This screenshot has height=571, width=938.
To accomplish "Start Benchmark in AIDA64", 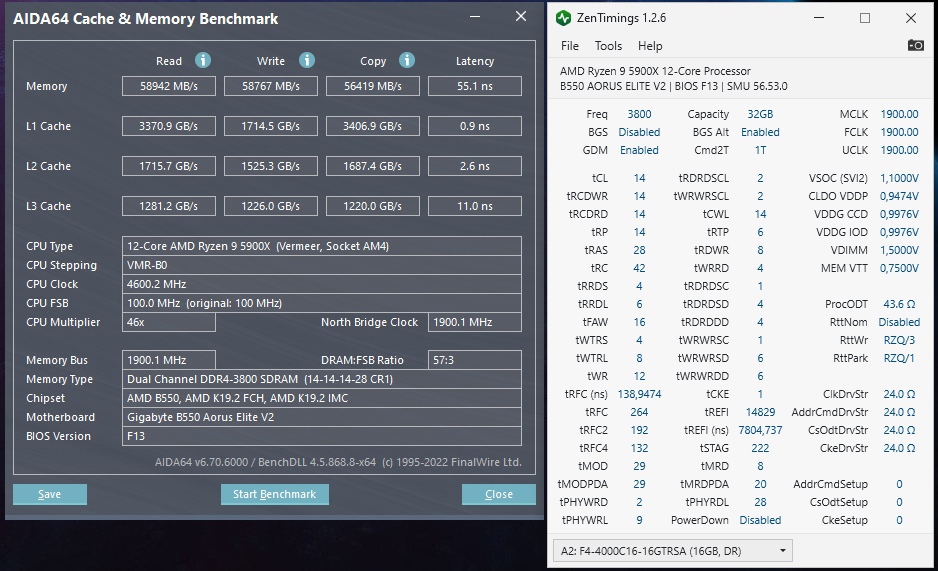I will tap(275, 494).
